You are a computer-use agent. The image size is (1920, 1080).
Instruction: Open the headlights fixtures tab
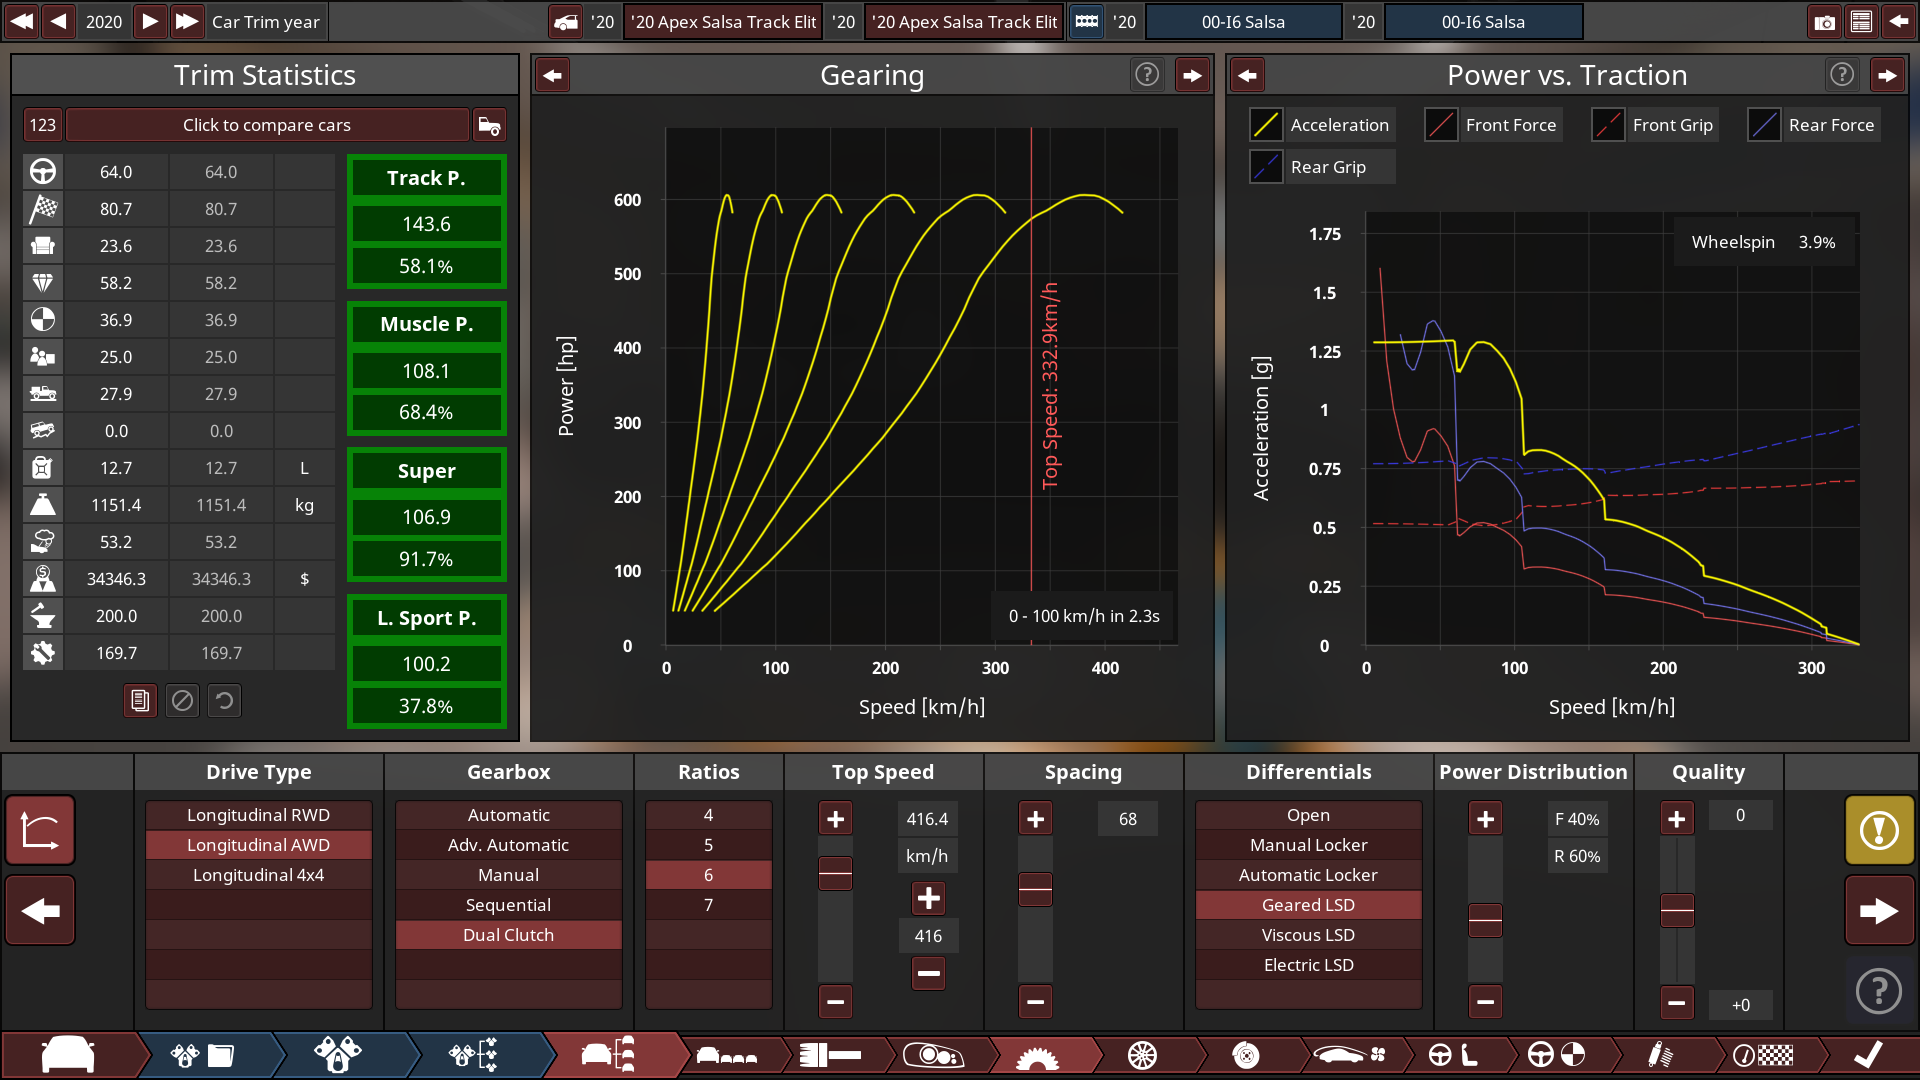pos(933,1055)
